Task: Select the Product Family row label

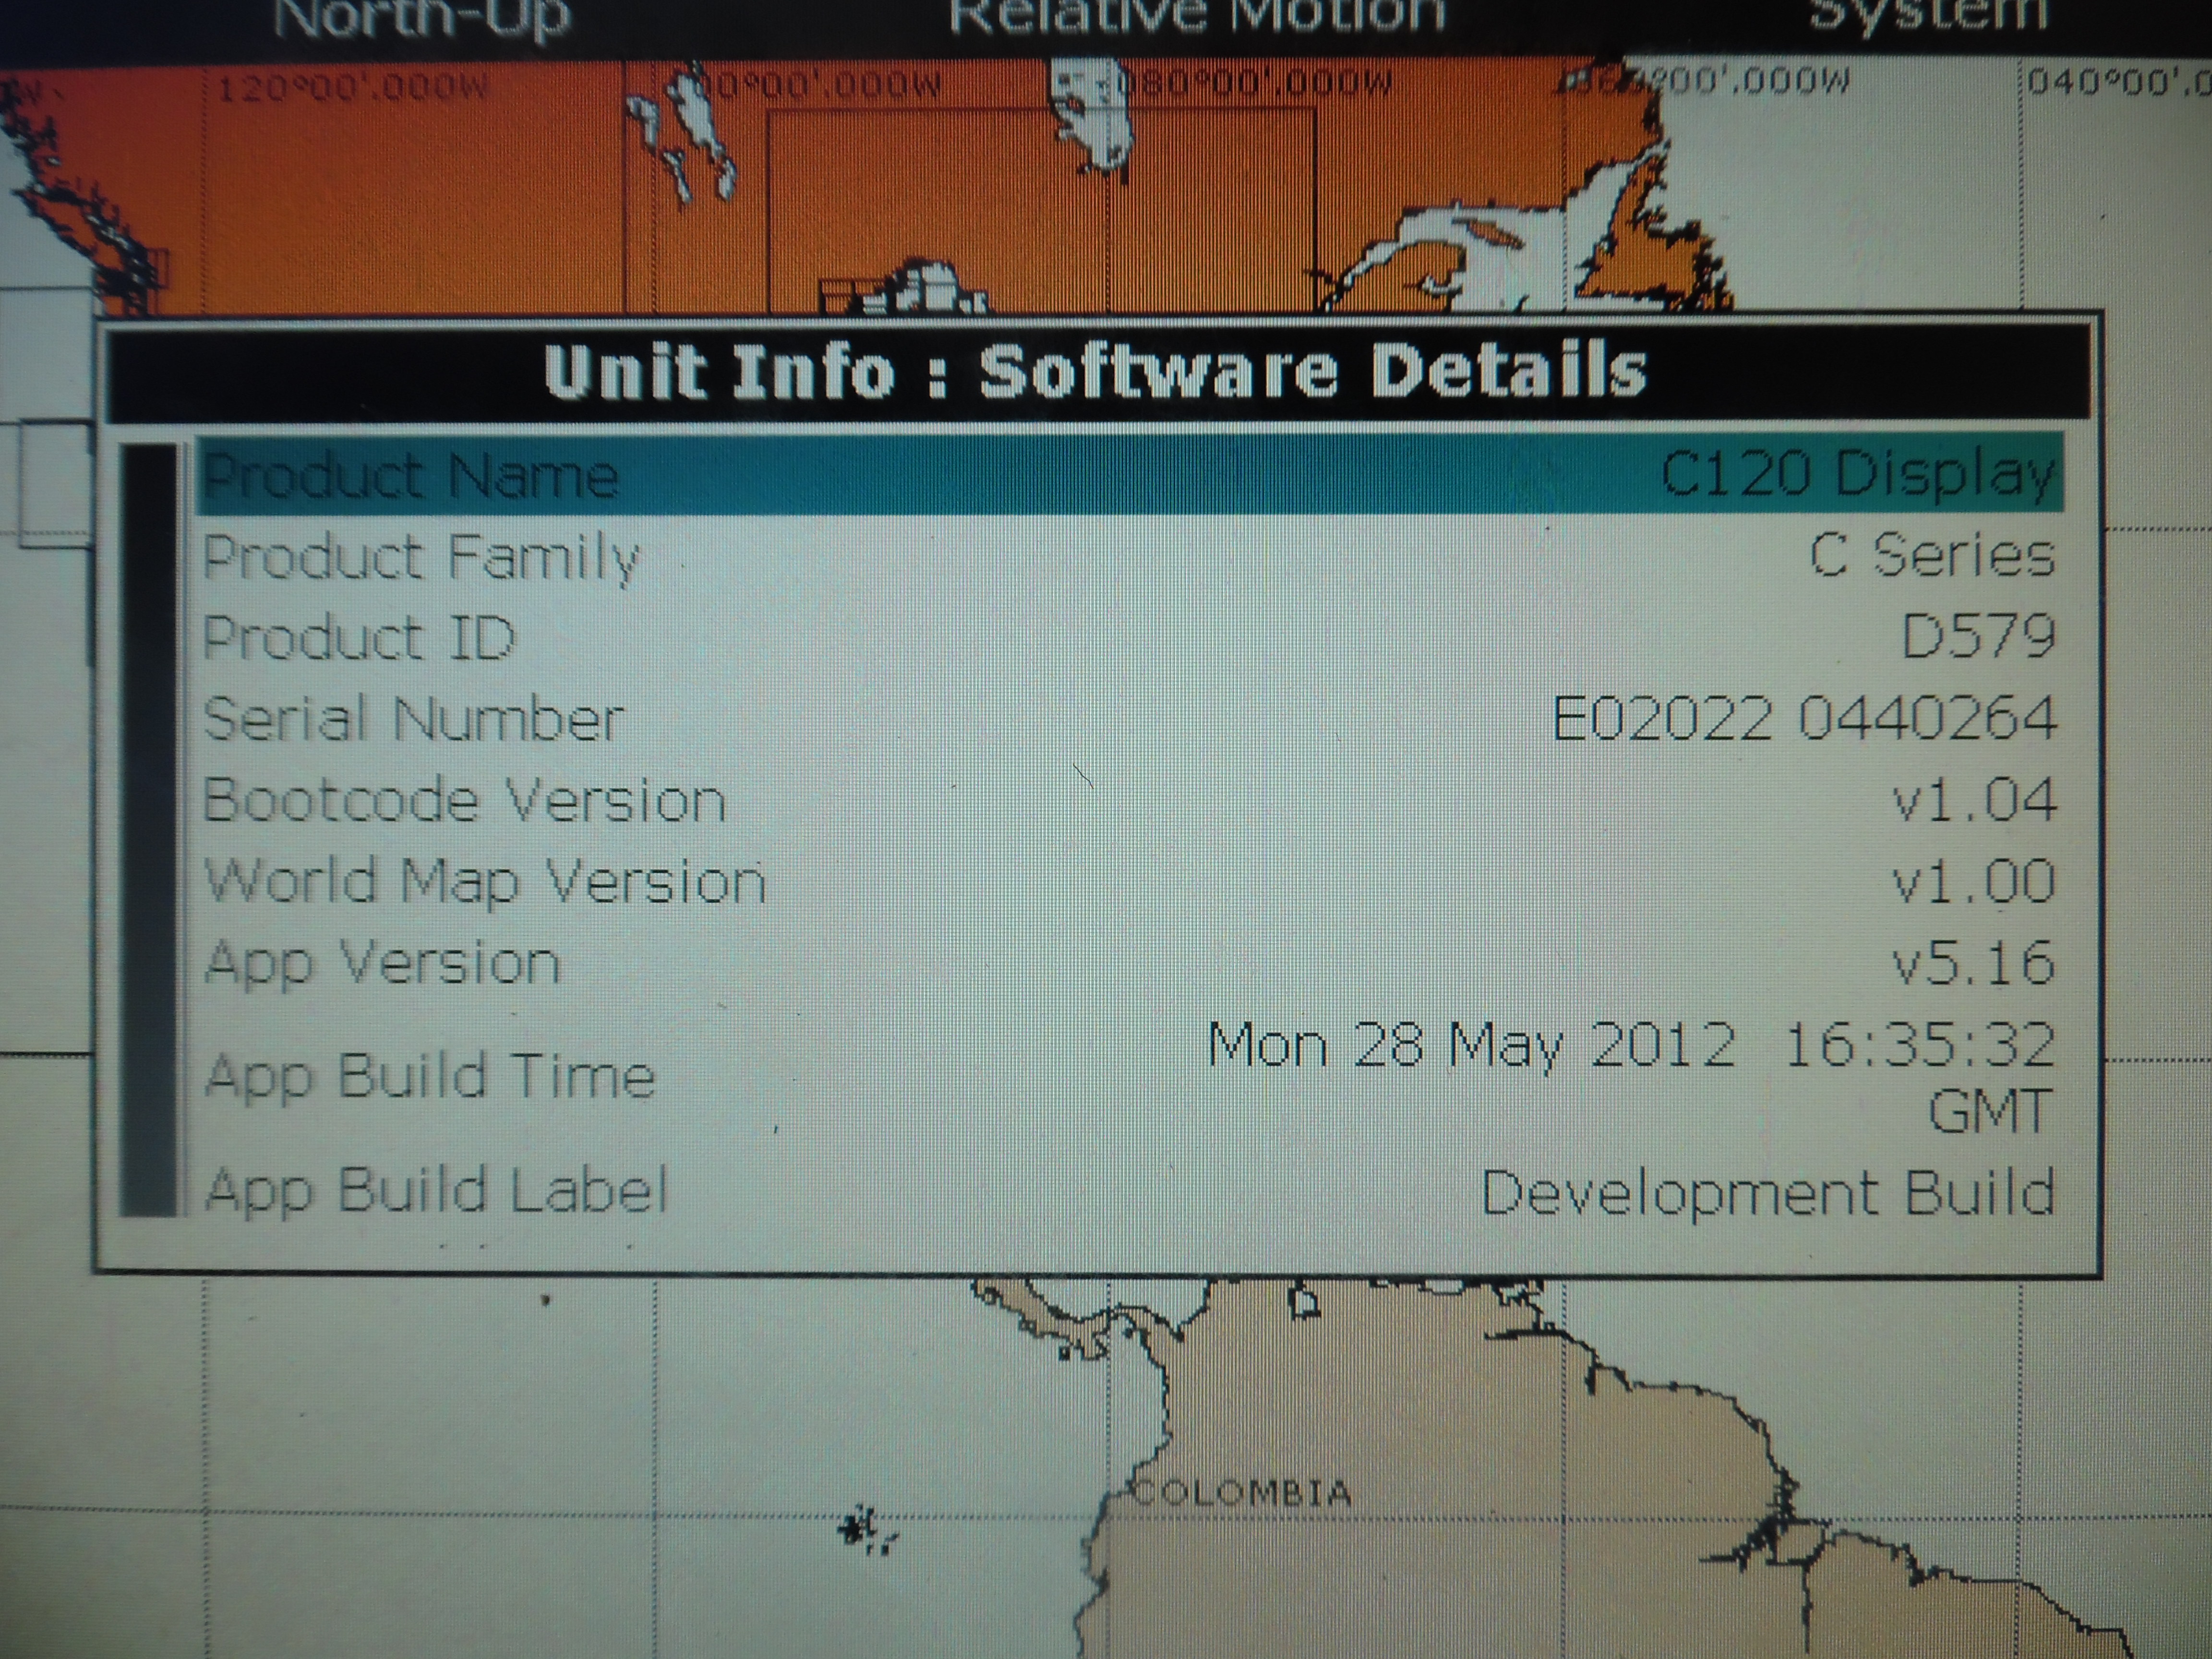Action: [x=421, y=557]
